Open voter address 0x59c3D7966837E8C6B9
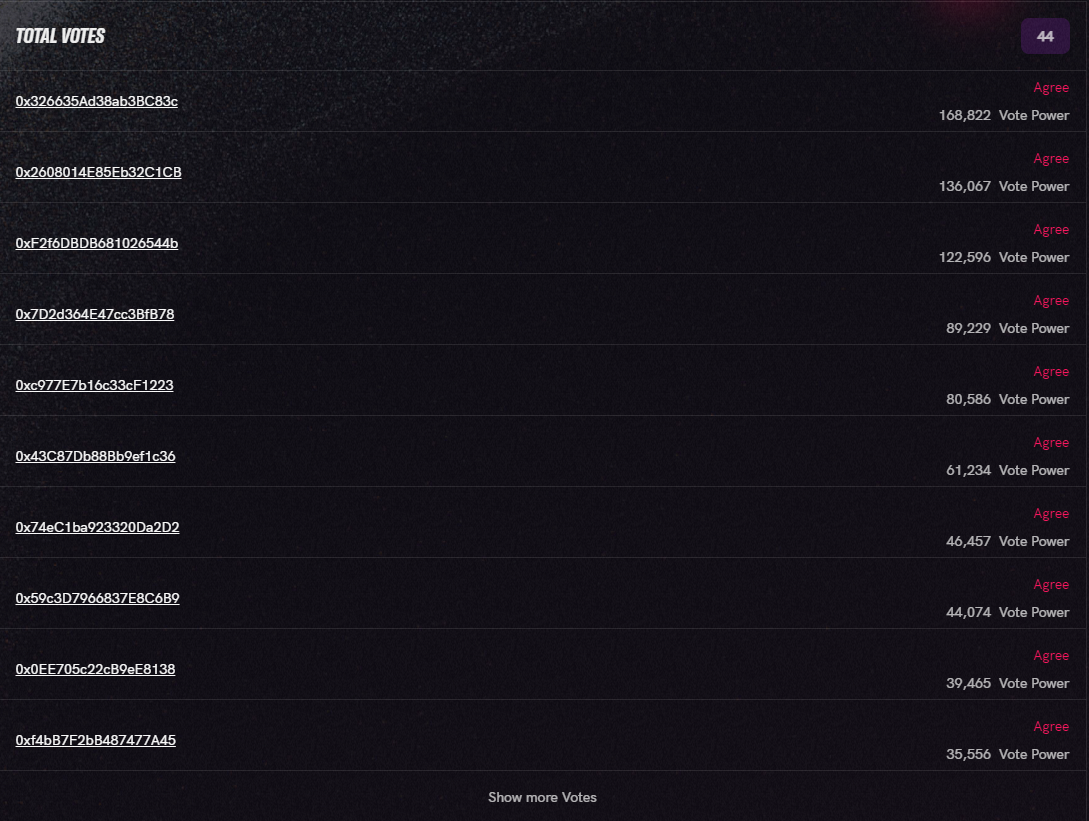Screen dimensions: 1089x821 97,598
